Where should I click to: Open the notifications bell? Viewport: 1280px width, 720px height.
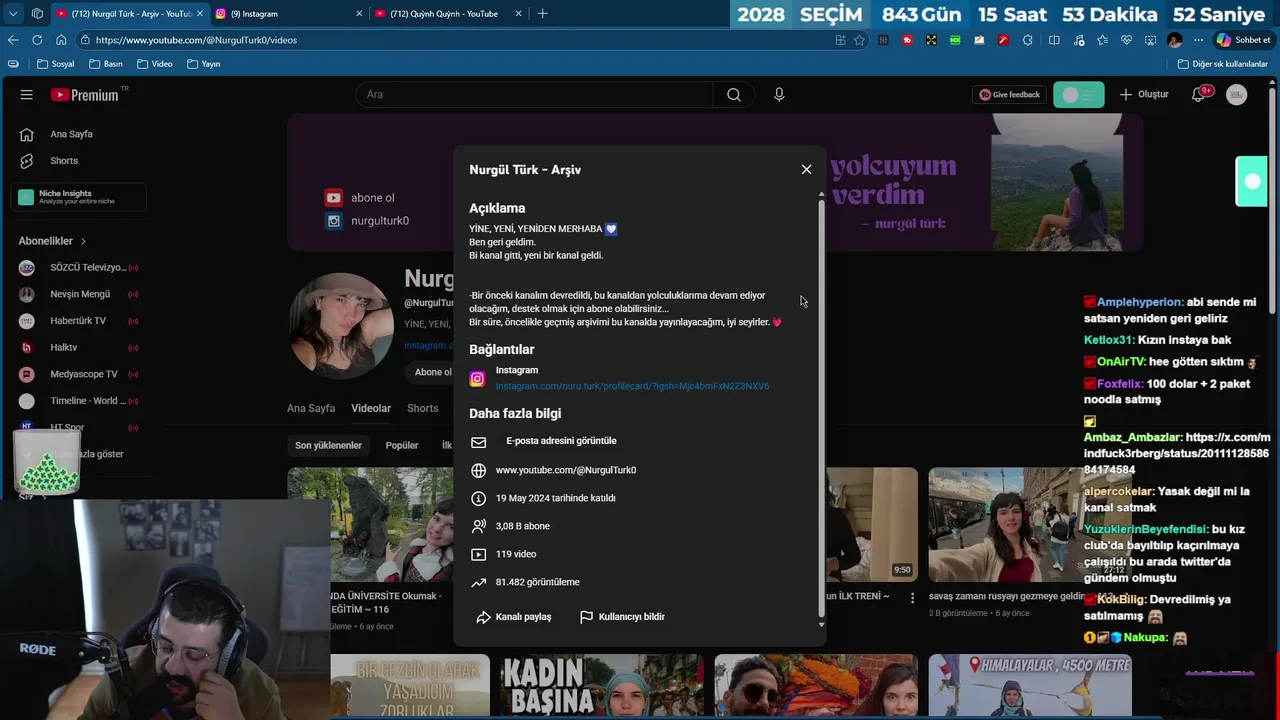coord(1199,95)
